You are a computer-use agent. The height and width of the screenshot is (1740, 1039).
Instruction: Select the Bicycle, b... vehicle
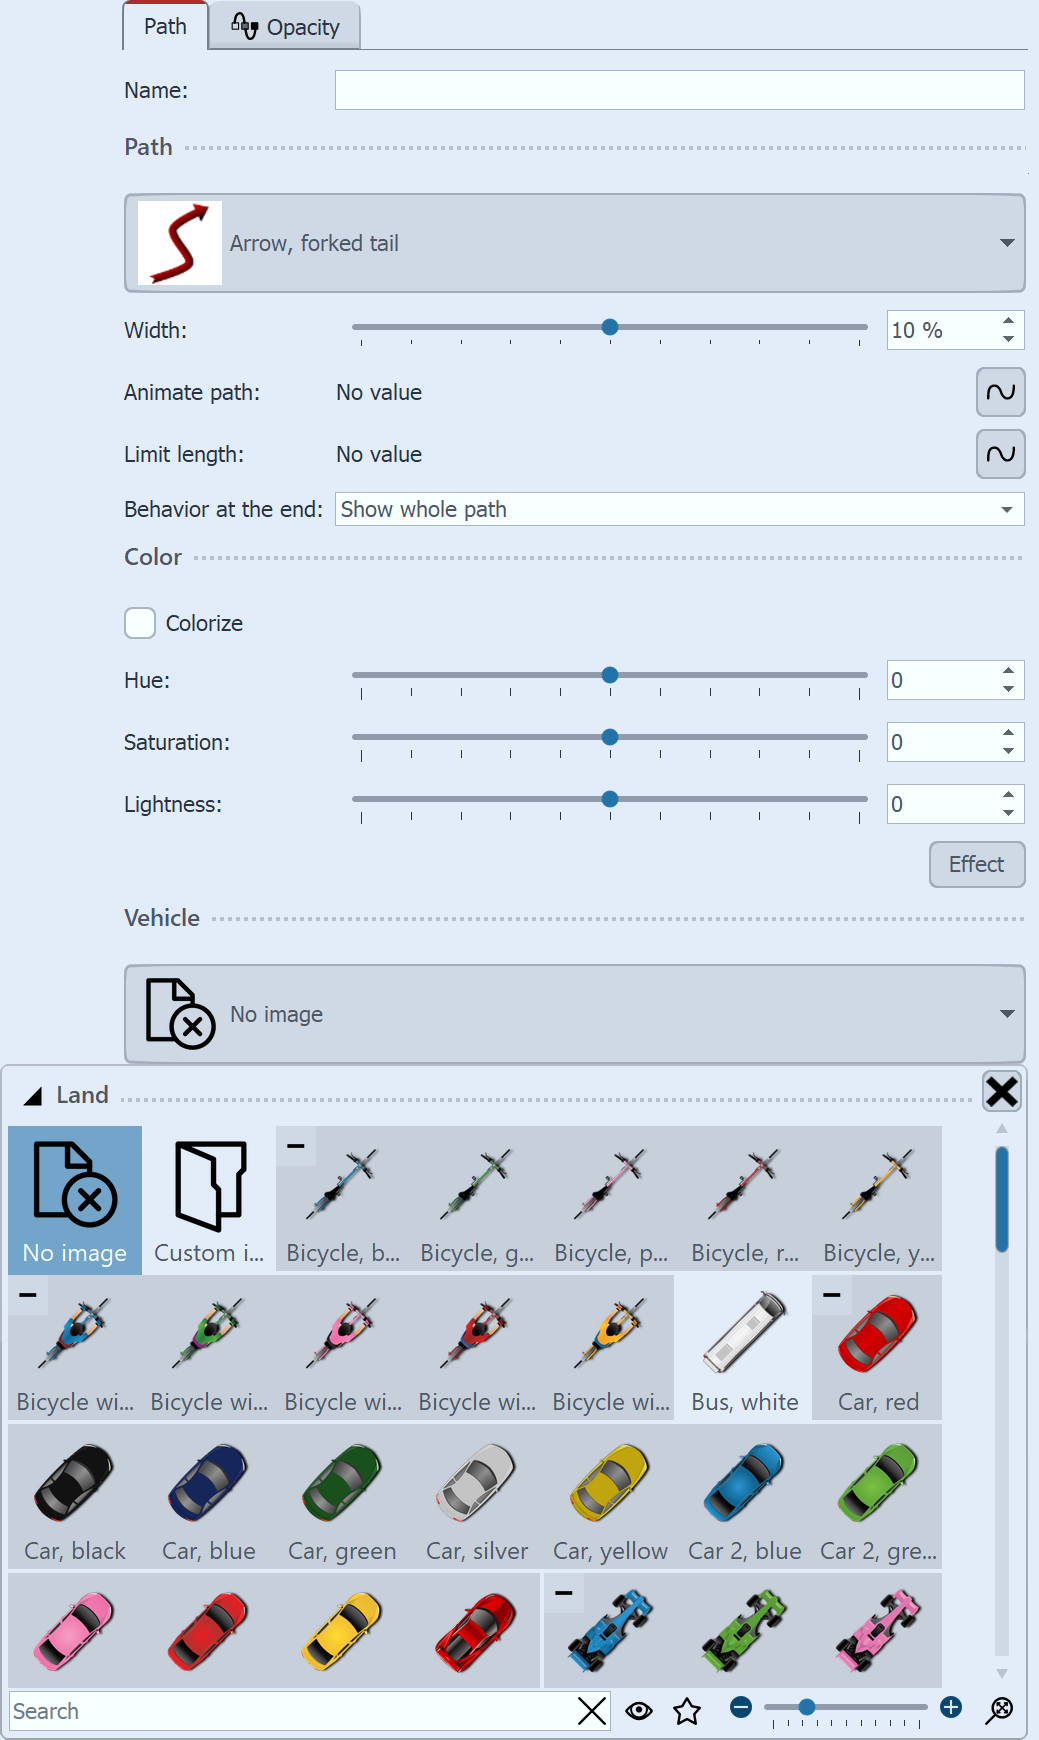[x=343, y=1200]
